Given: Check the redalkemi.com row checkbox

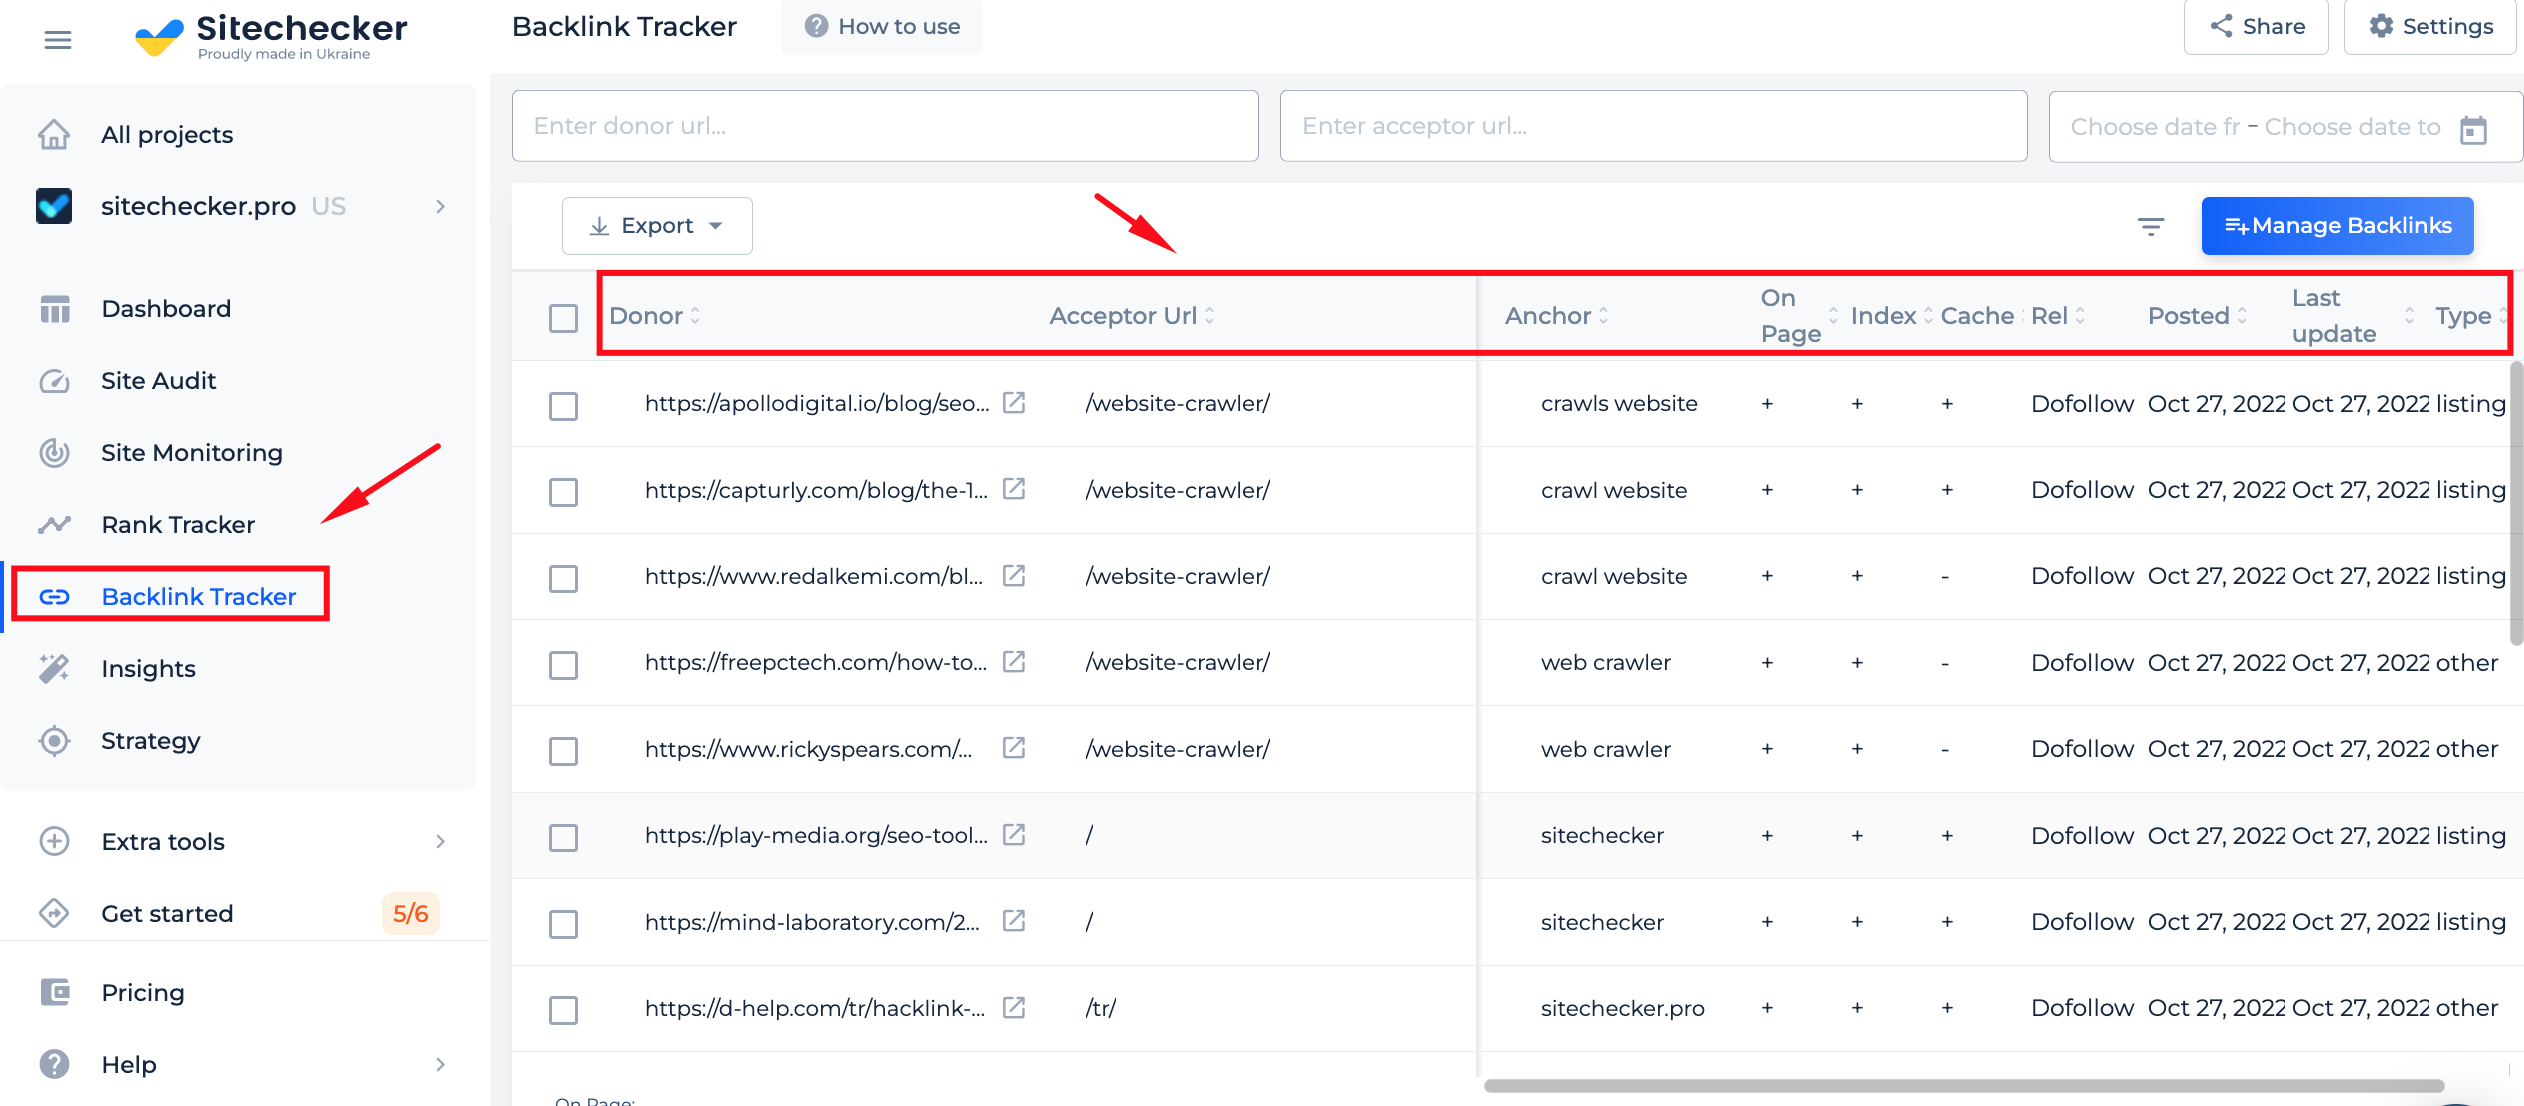Looking at the screenshot, I should [x=564, y=578].
